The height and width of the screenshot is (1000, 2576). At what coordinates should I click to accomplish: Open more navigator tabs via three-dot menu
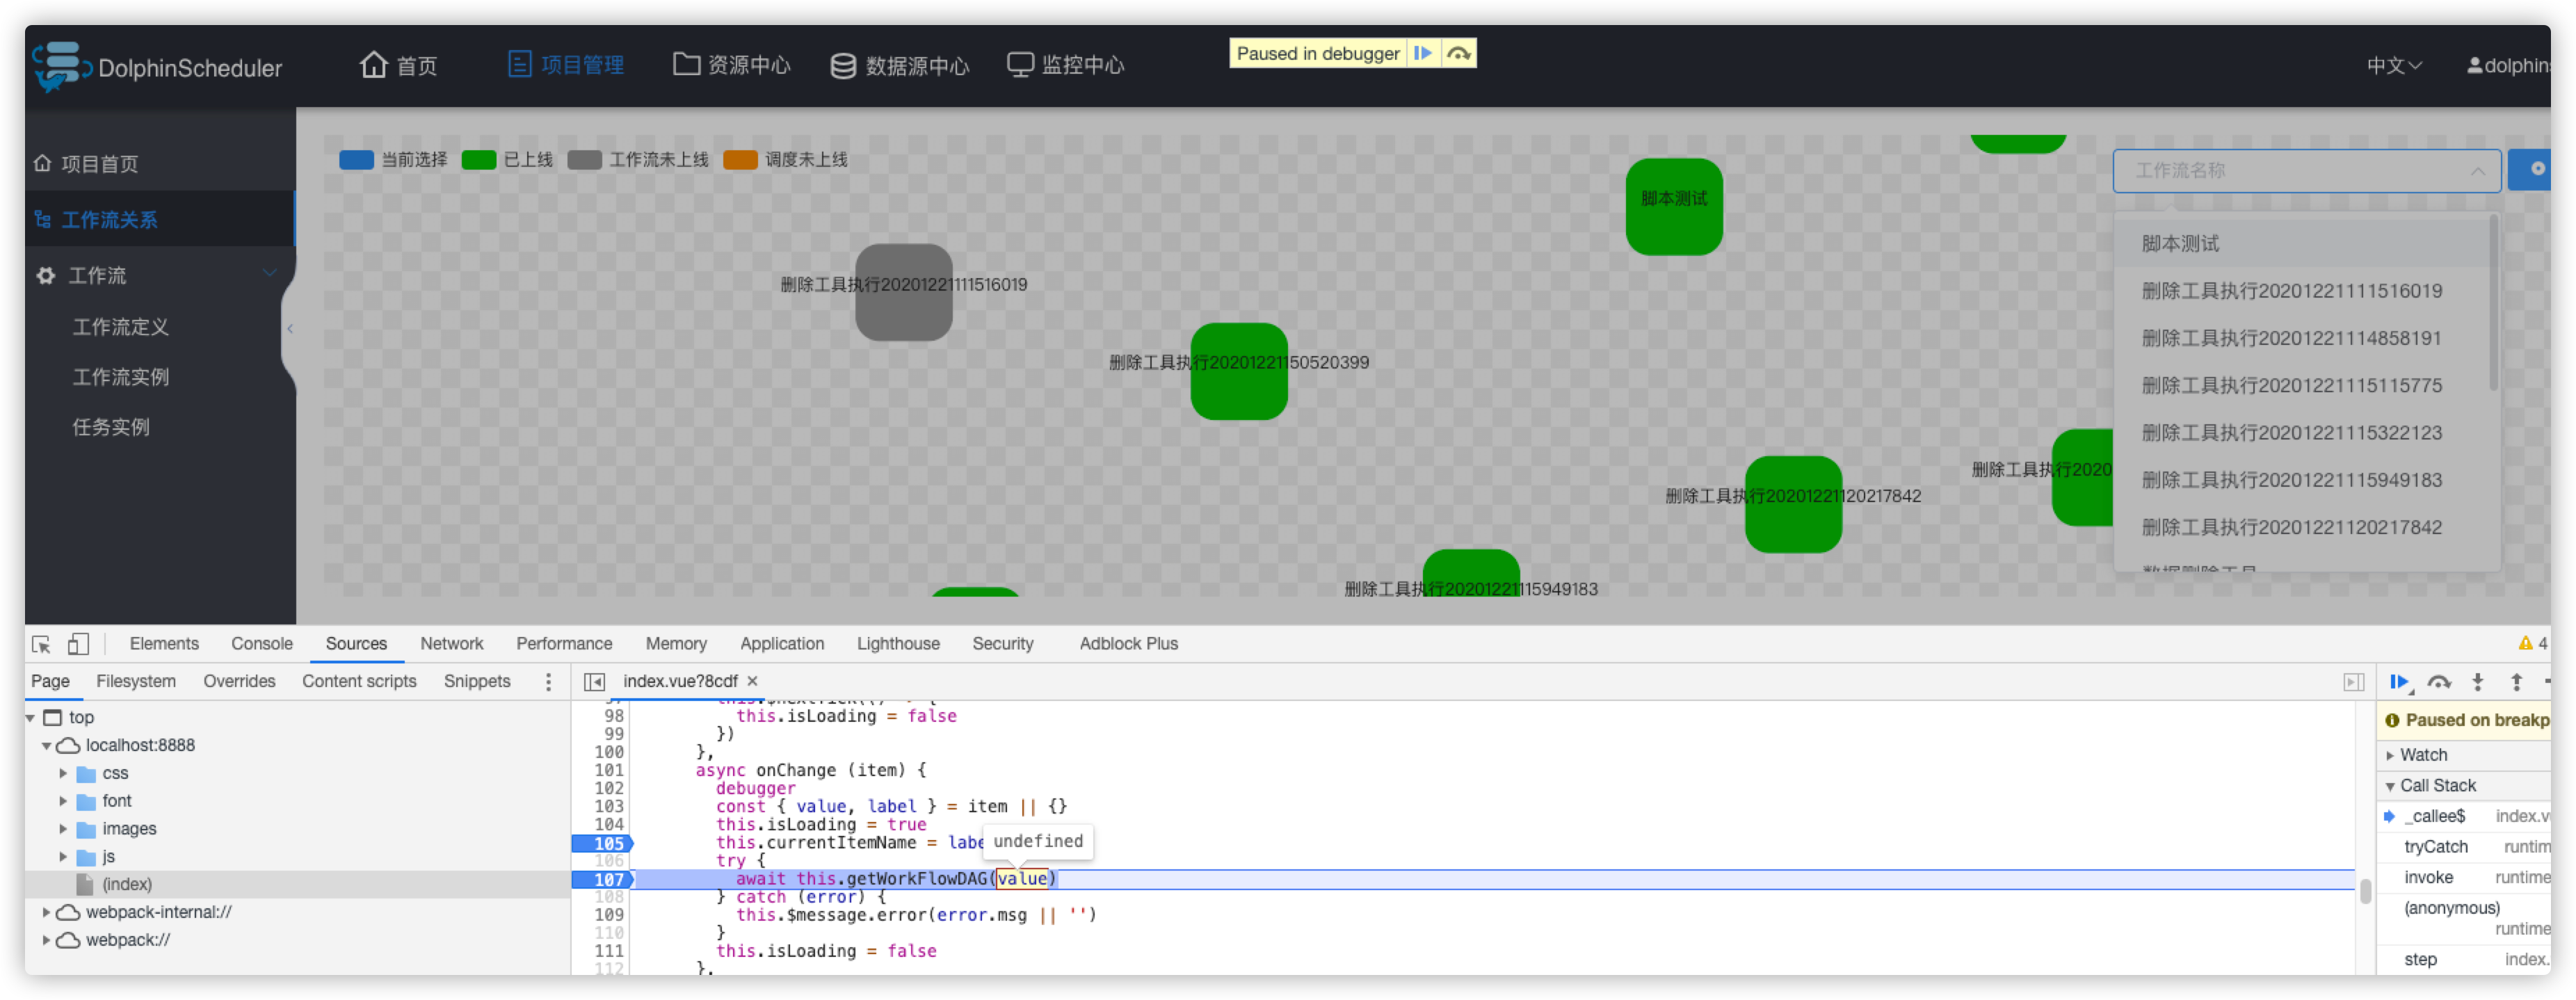tap(548, 682)
